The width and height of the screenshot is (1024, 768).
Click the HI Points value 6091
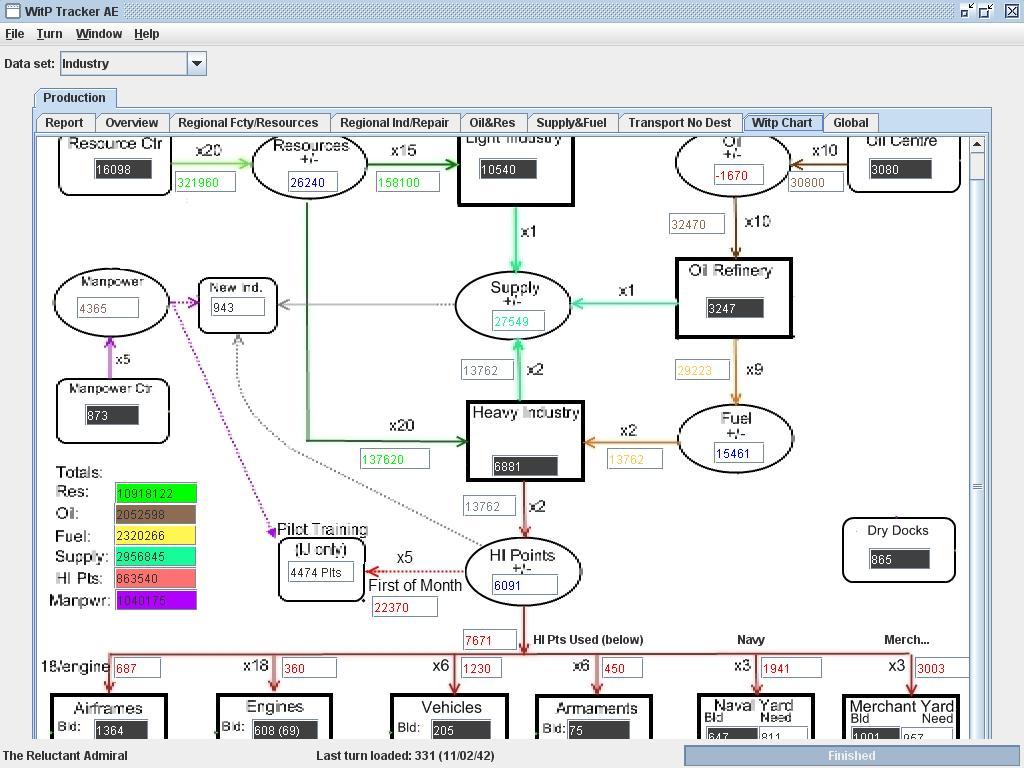point(524,585)
